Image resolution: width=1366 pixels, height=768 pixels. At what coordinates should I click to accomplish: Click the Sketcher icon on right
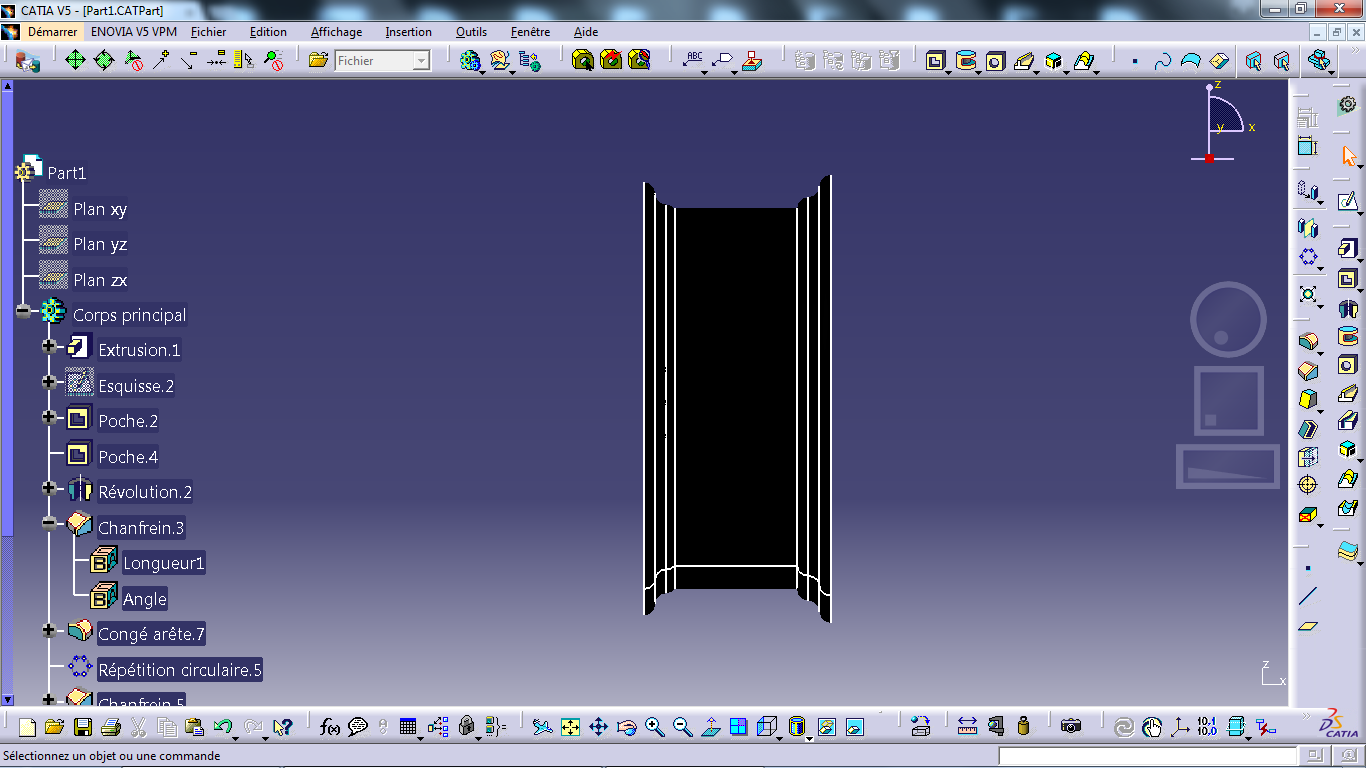(x=1347, y=203)
